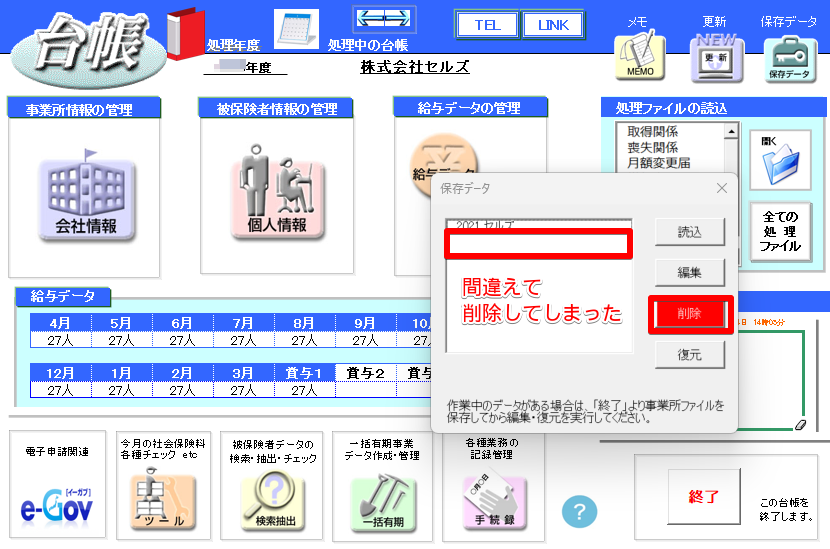Select 取得関係 in processing file list
This screenshot has height=549, width=830.
(652, 131)
